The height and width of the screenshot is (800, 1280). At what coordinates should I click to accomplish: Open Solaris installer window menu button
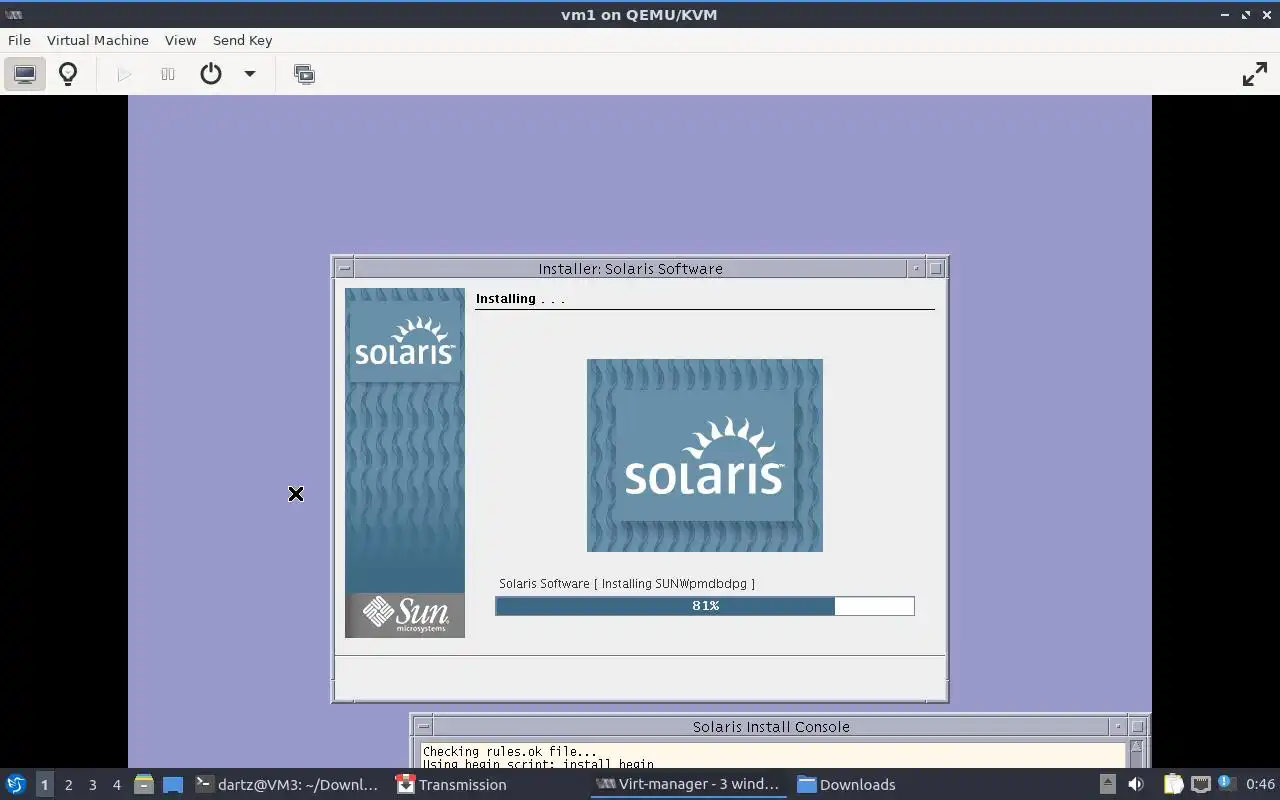pyautogui.click(x=344, y=268)
